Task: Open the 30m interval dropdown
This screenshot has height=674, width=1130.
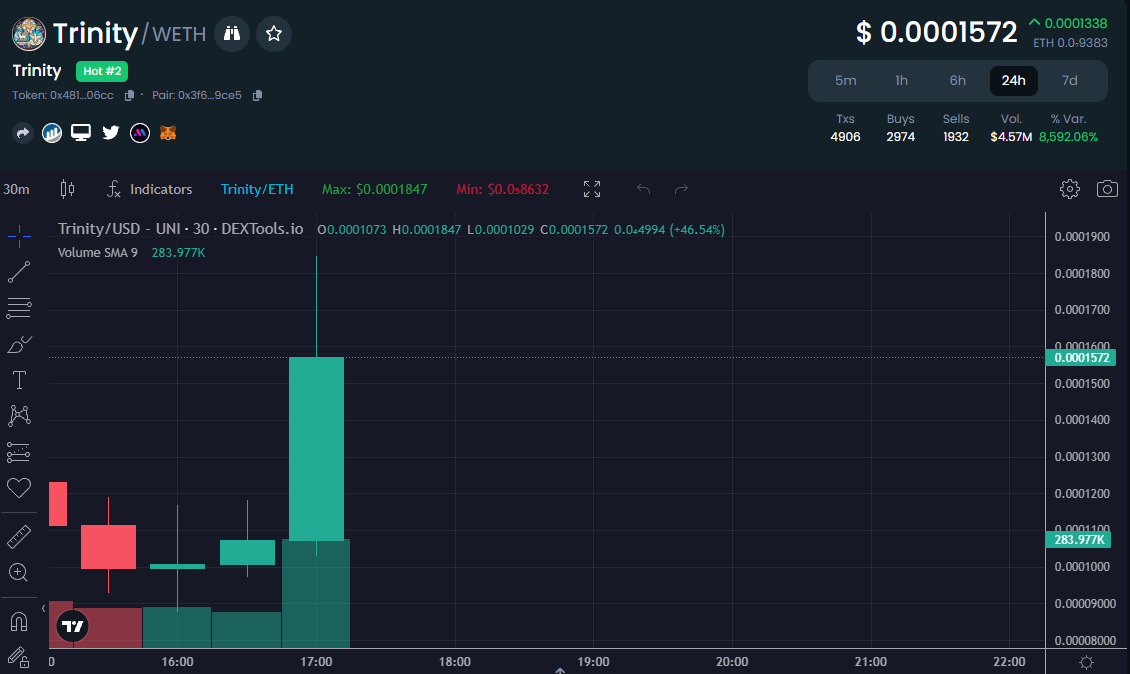Action: pyautogui.click(x=17, y=189)
